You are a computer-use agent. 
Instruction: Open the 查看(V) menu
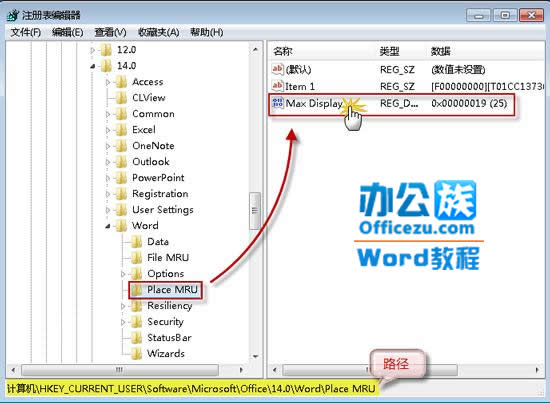coord(110,32)
